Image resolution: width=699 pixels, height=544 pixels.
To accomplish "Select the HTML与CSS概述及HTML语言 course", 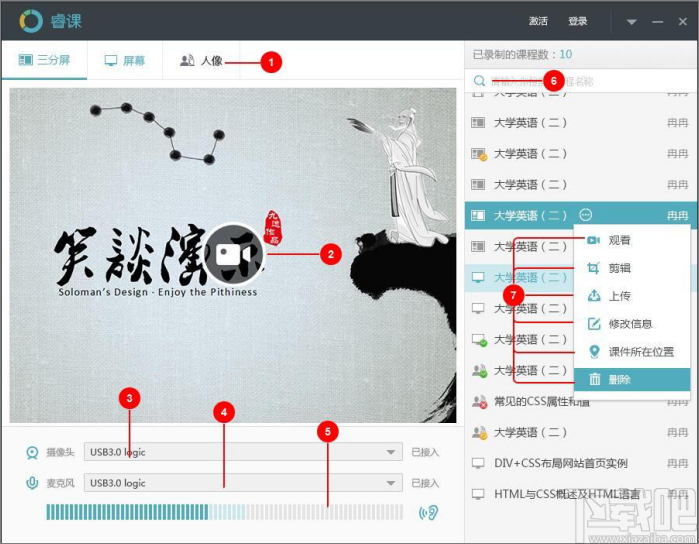I will (580, 494).
